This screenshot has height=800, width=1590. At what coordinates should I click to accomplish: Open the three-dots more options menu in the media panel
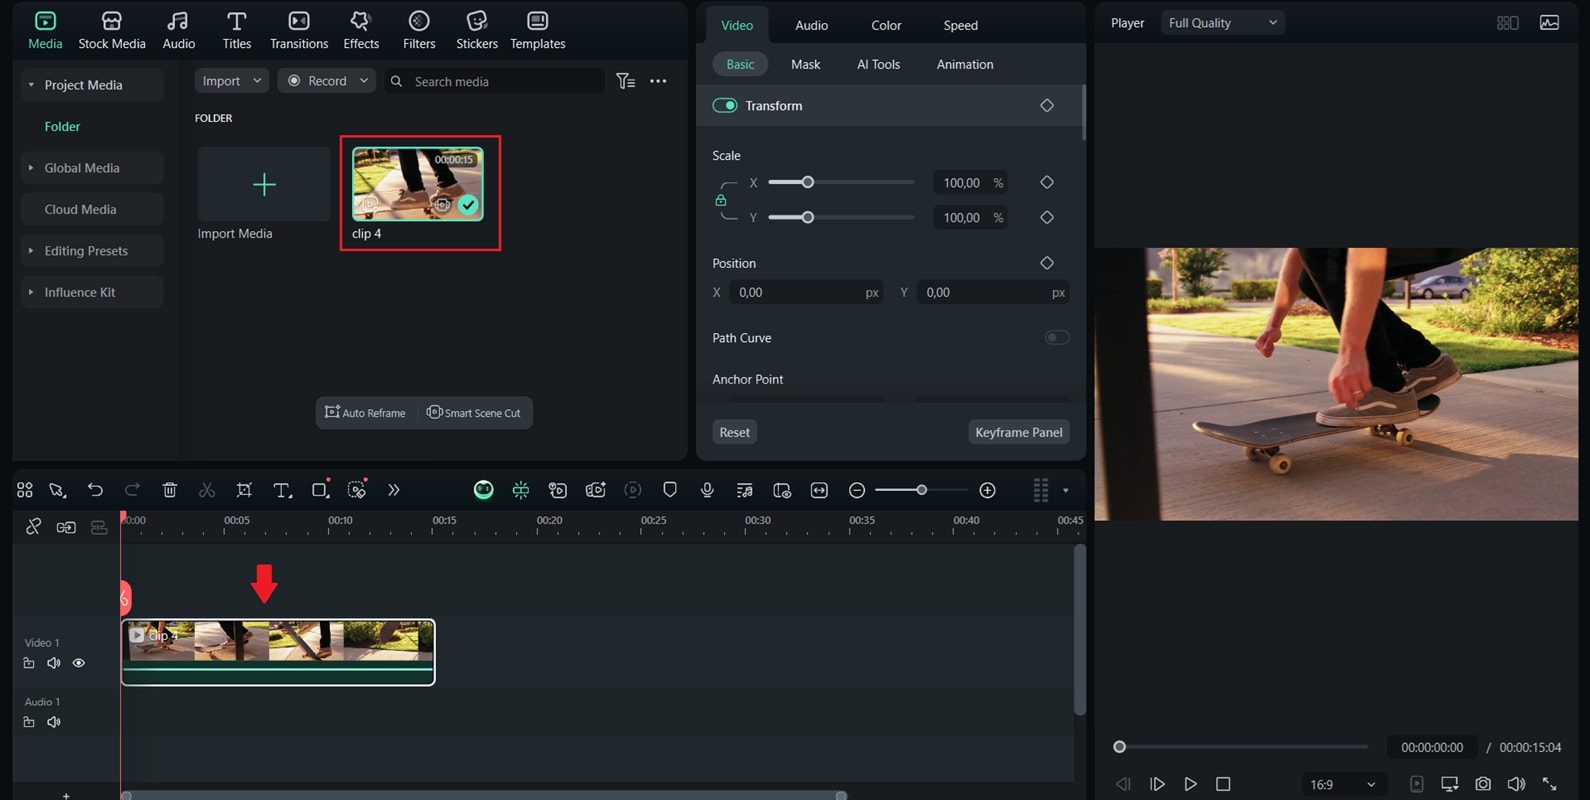[658, 81]
